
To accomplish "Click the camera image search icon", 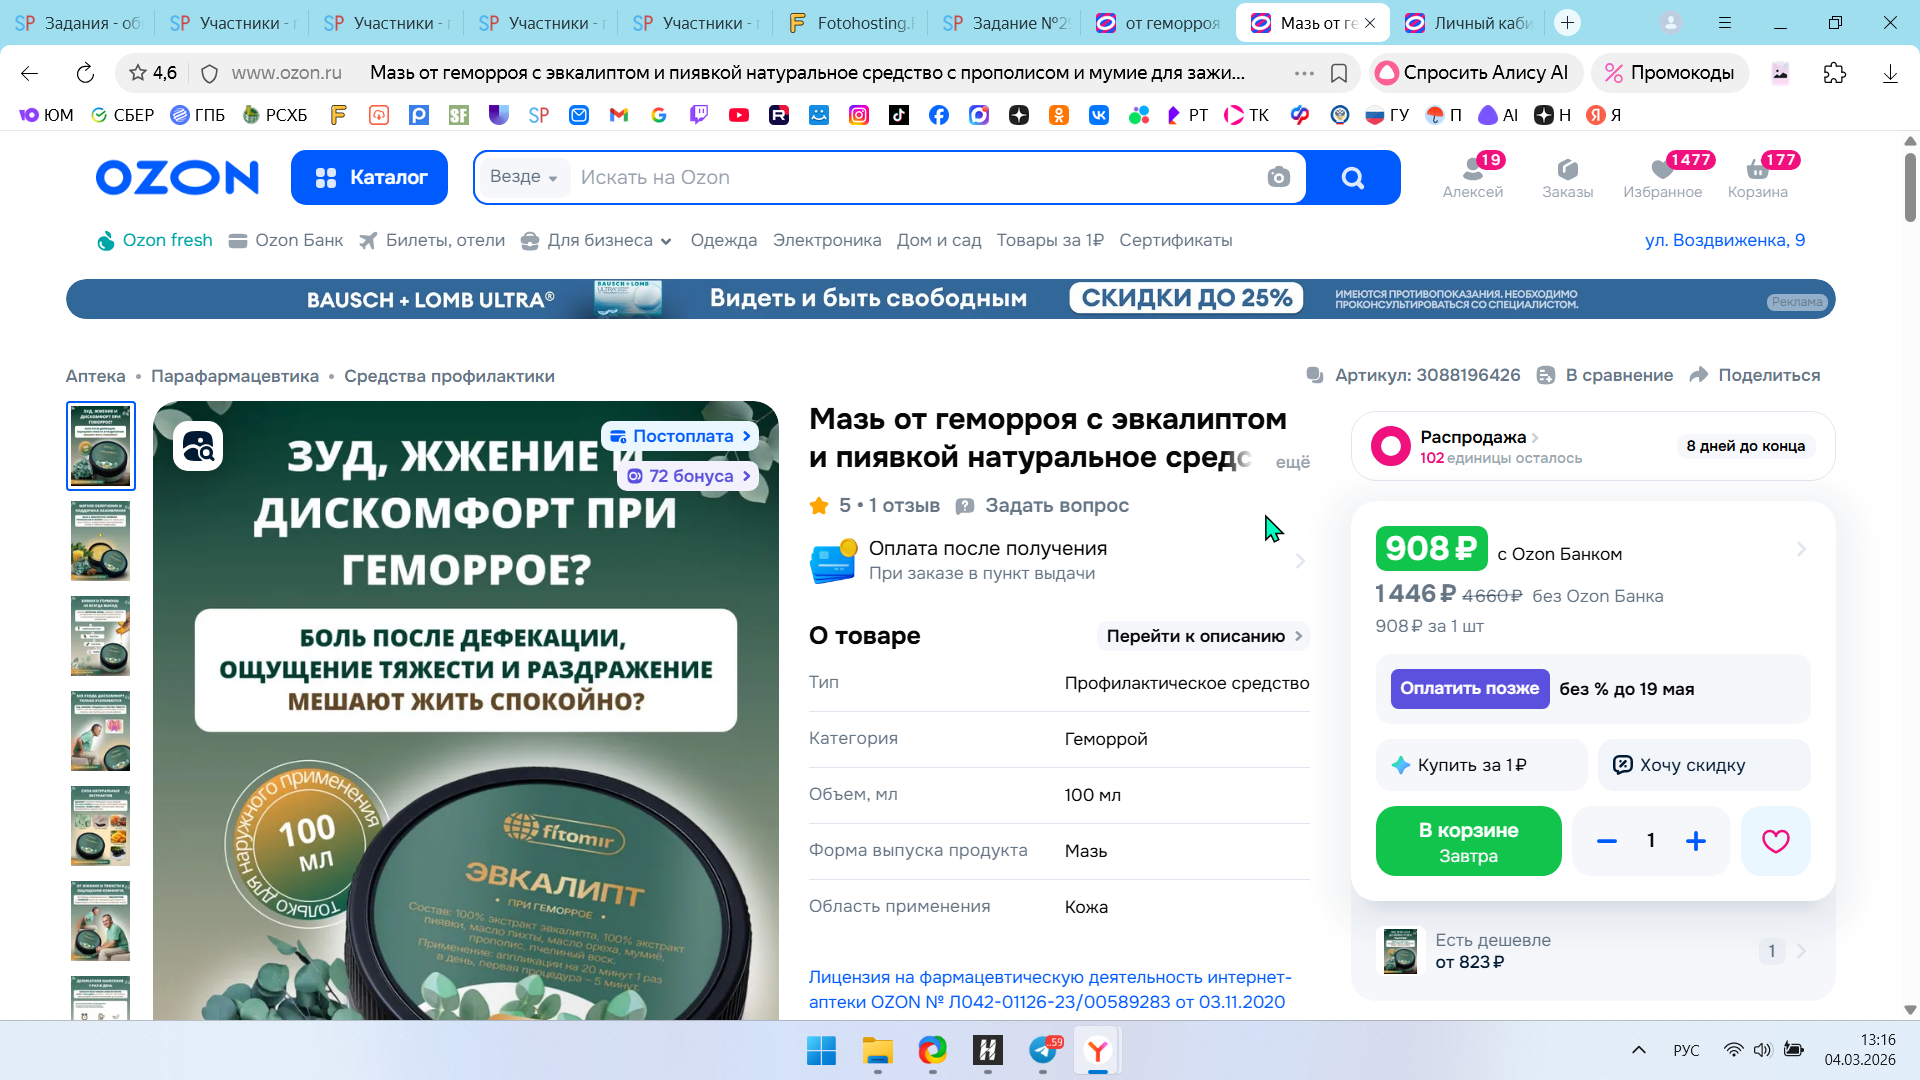I will [1278, 178].
